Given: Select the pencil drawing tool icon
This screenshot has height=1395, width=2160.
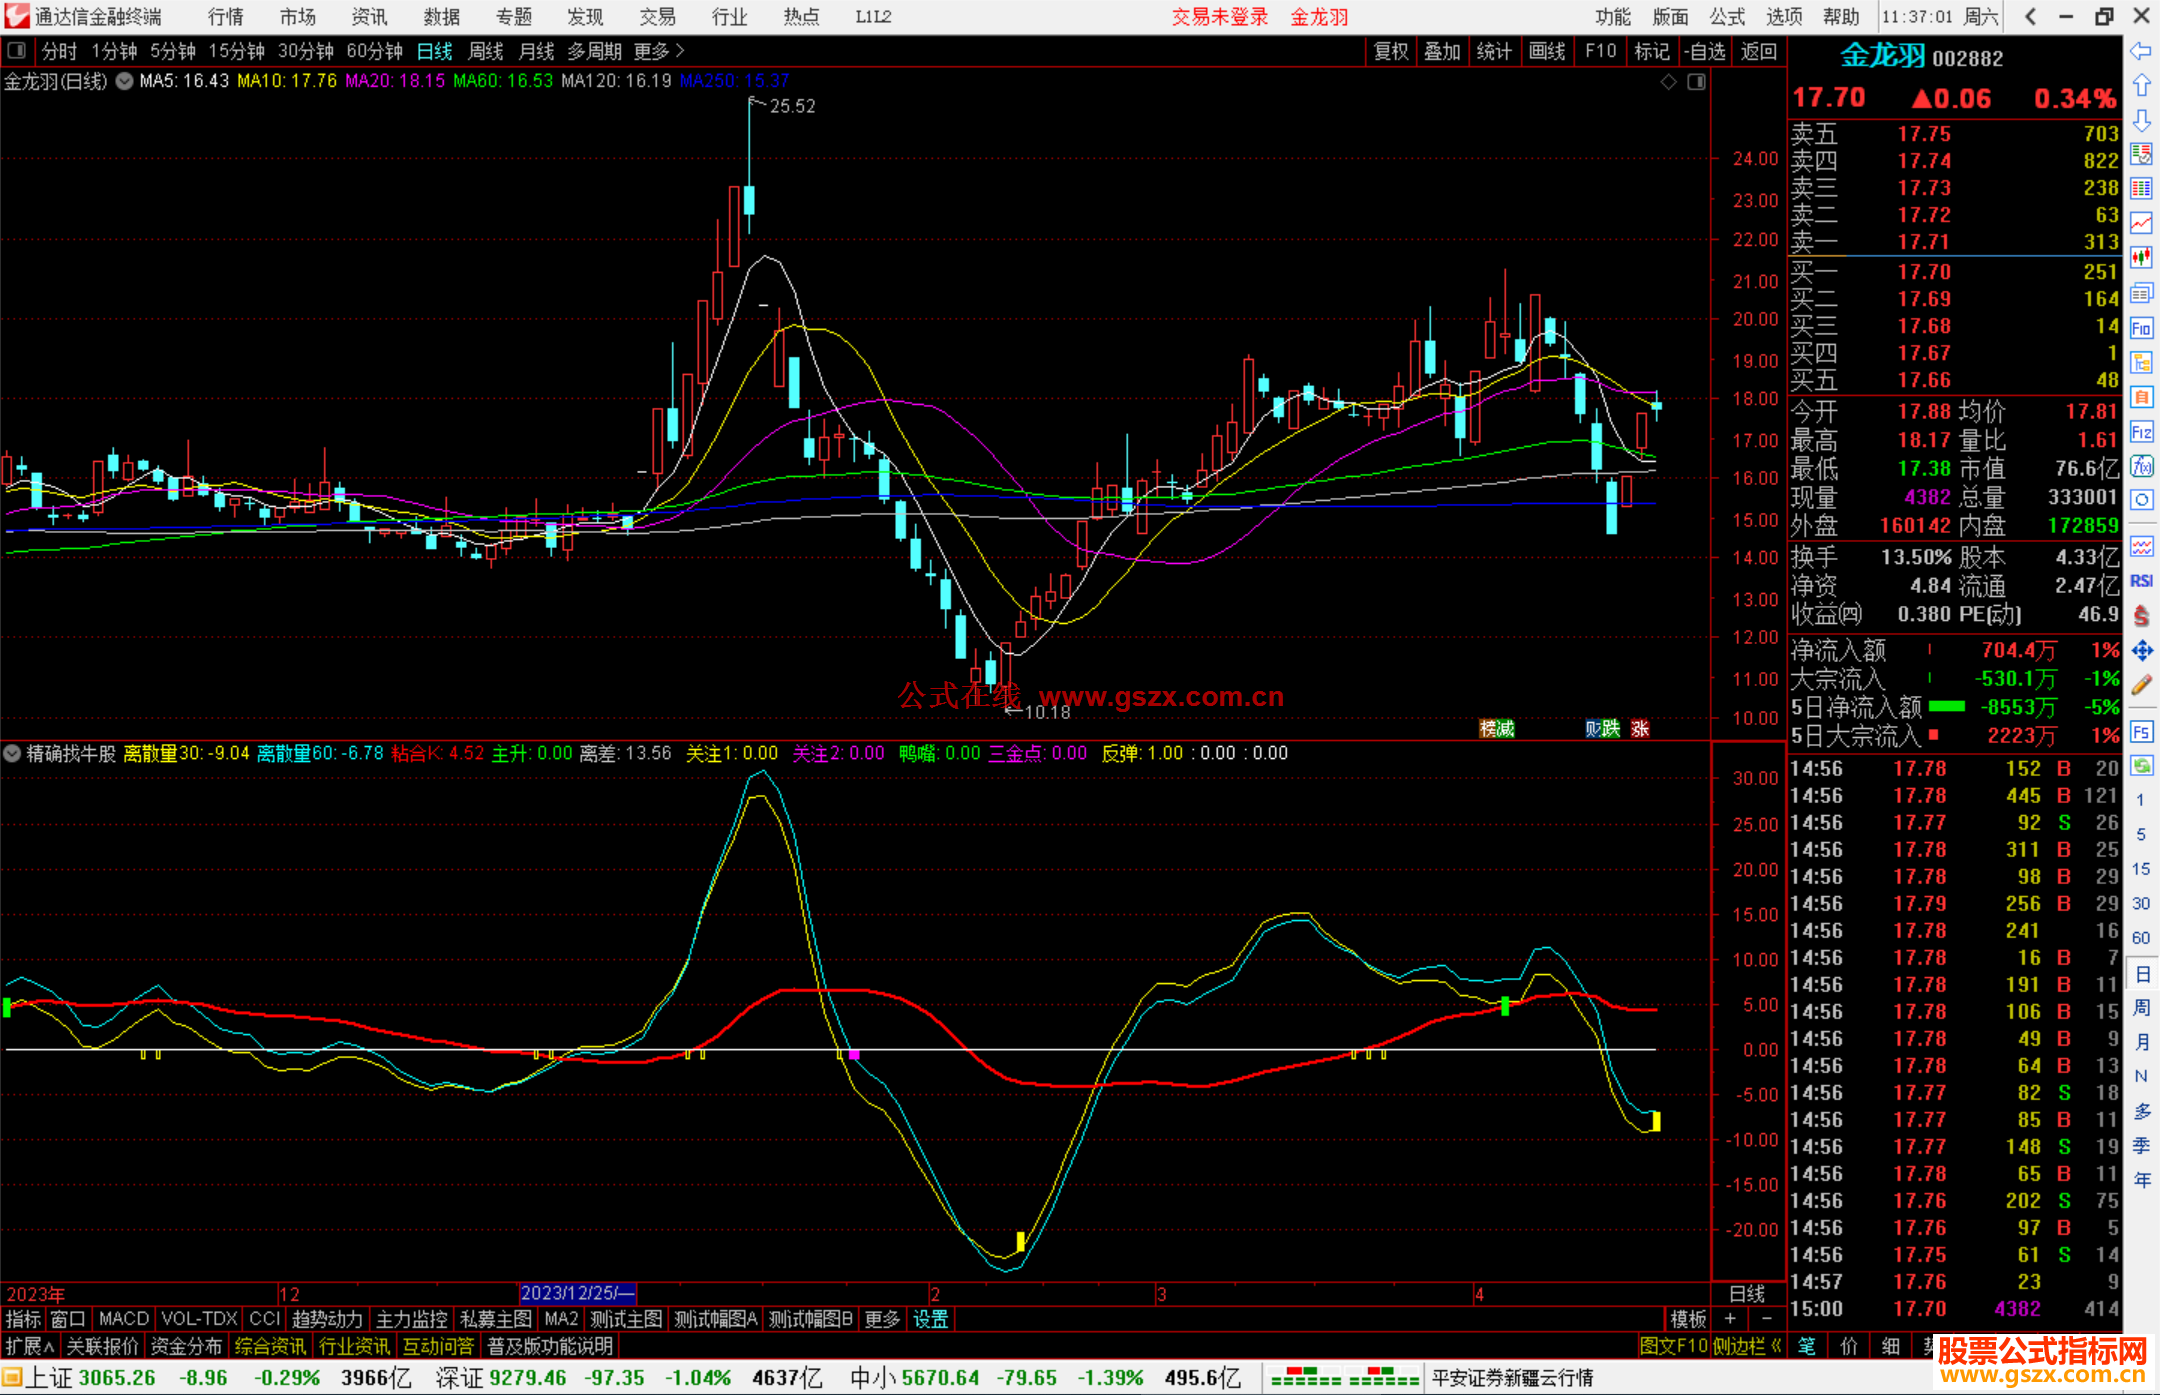Looking at the screenshot, I should pyautogui.click(x=2141, y=685).
